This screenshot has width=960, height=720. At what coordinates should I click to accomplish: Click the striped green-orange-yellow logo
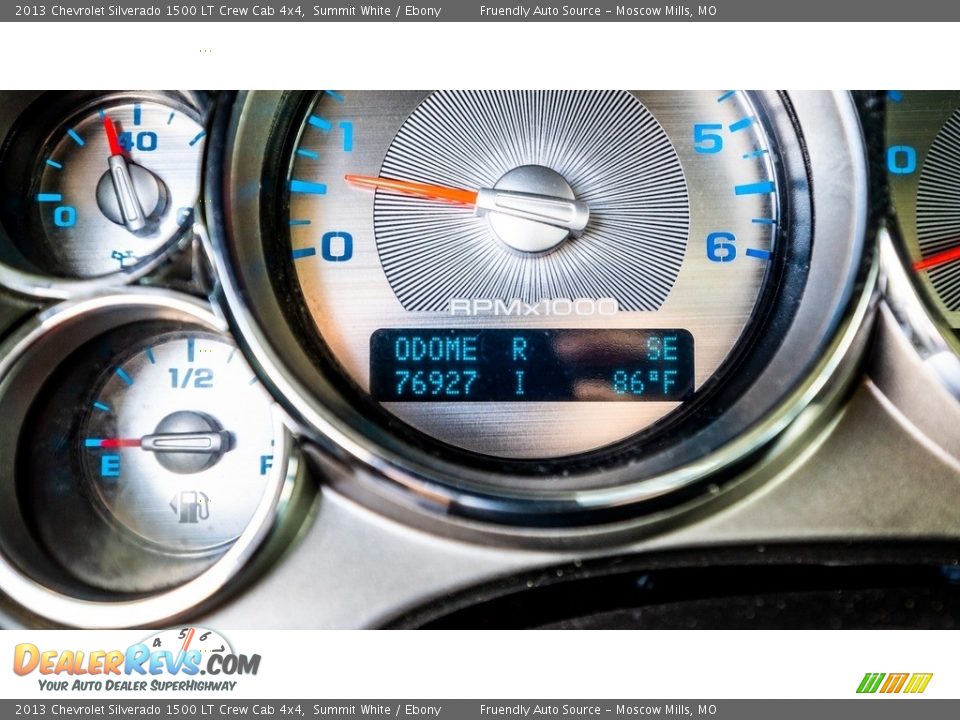[894, 683]
